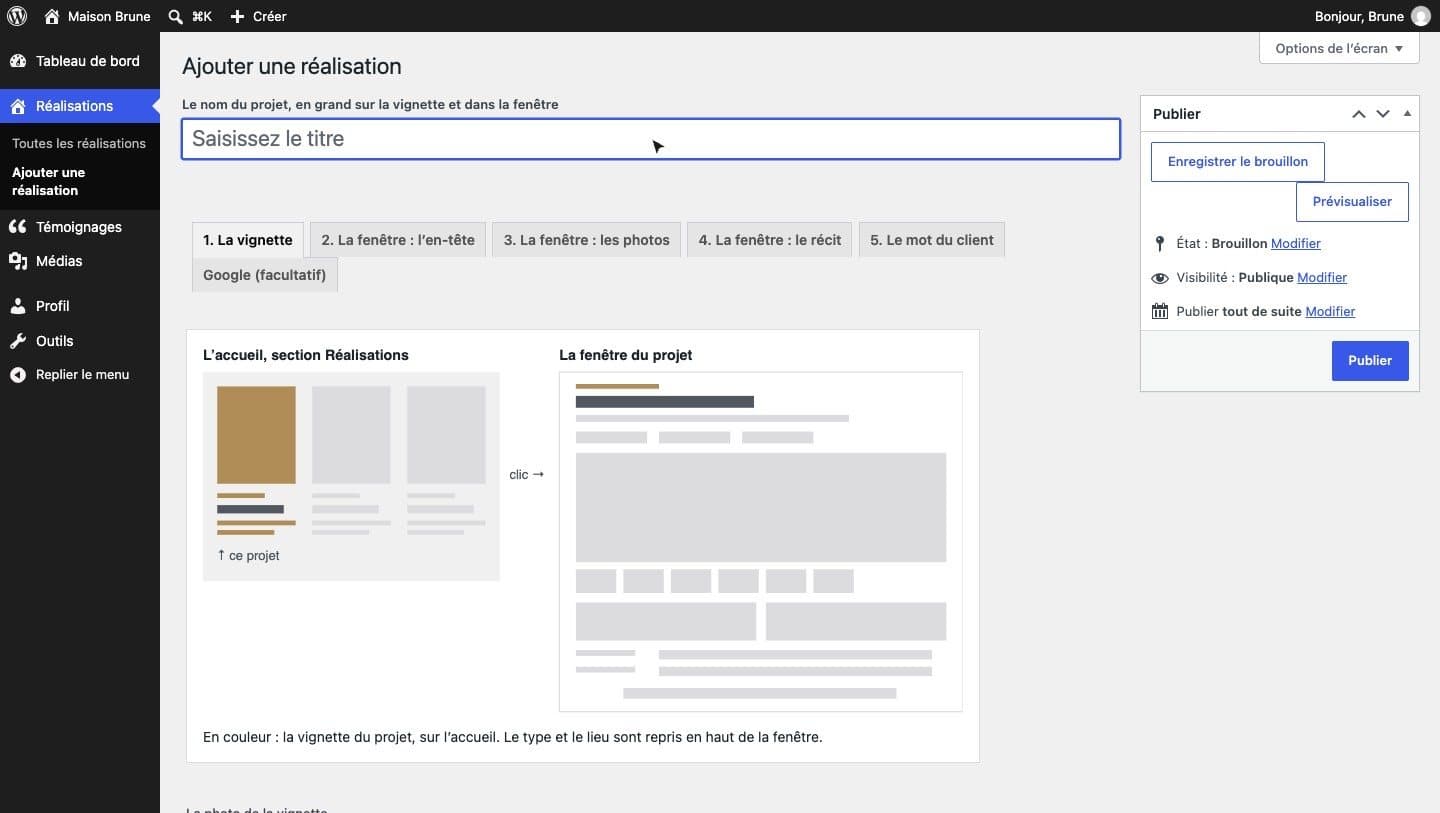Viewport: 1440px width, 813px height.
Task: Click the title field "Saisissez le titre"
Action: click(651, 139)
